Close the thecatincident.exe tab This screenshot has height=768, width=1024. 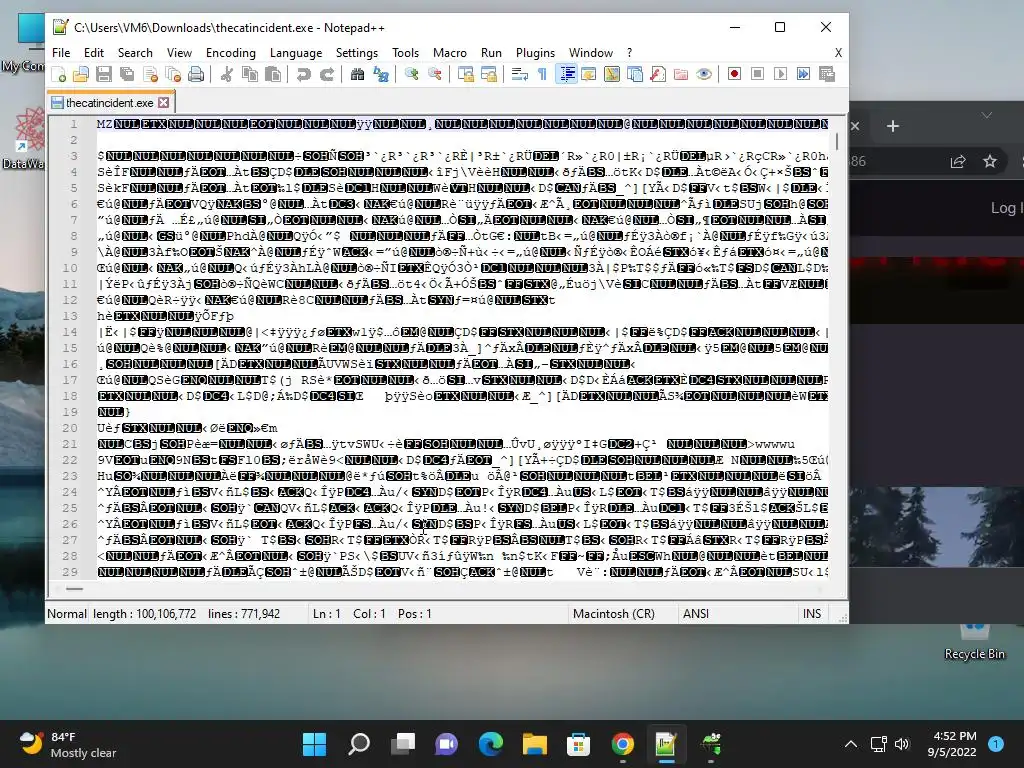[x=164, y=103]
